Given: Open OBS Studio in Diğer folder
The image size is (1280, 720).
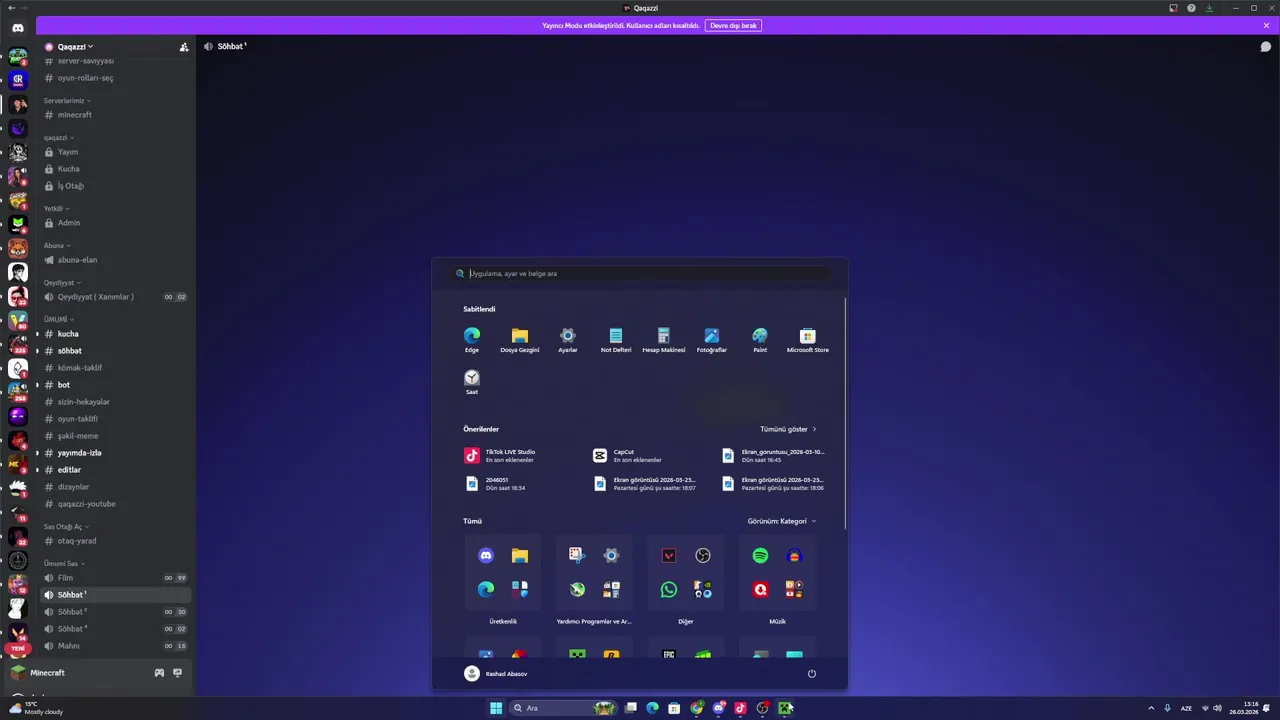Looking at the screenshot, I should pos(703,556).
